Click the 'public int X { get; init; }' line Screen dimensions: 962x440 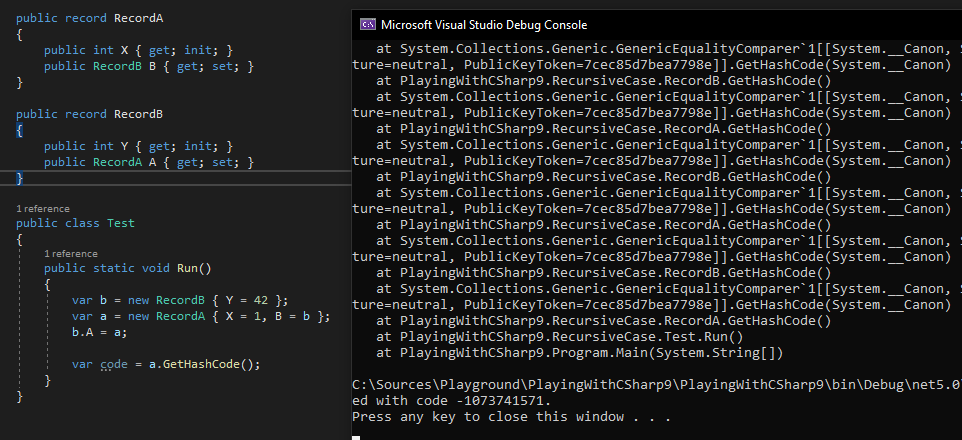139,50
